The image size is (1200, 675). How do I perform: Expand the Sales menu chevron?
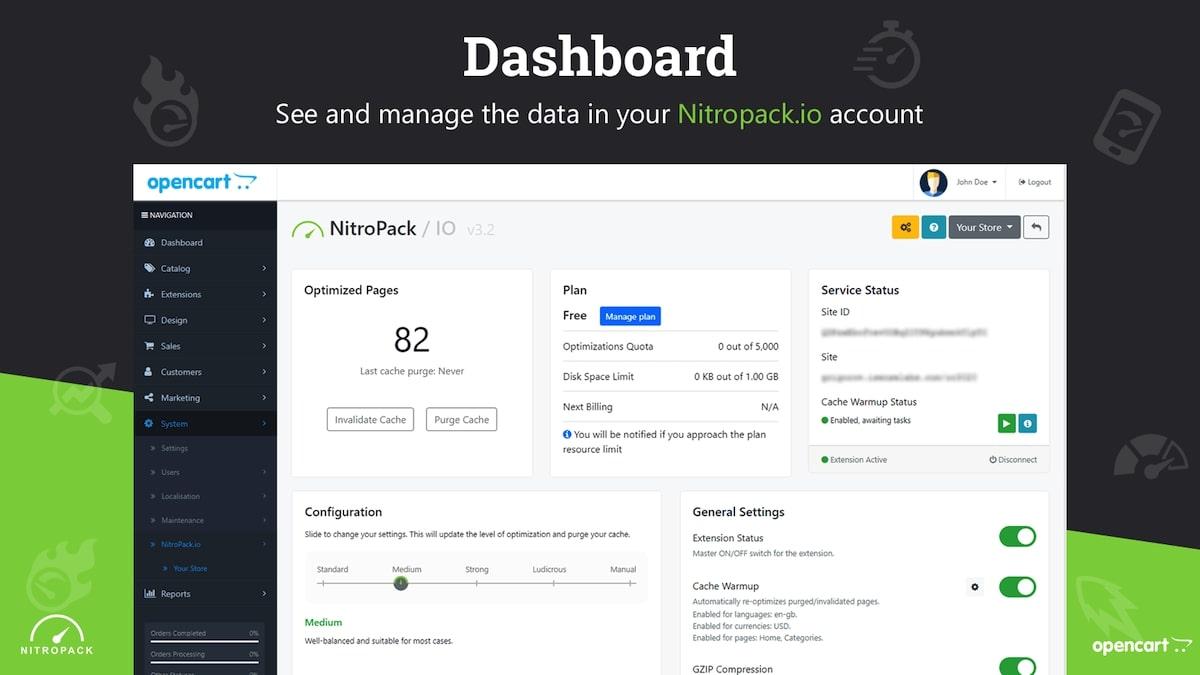pos(264,346)
